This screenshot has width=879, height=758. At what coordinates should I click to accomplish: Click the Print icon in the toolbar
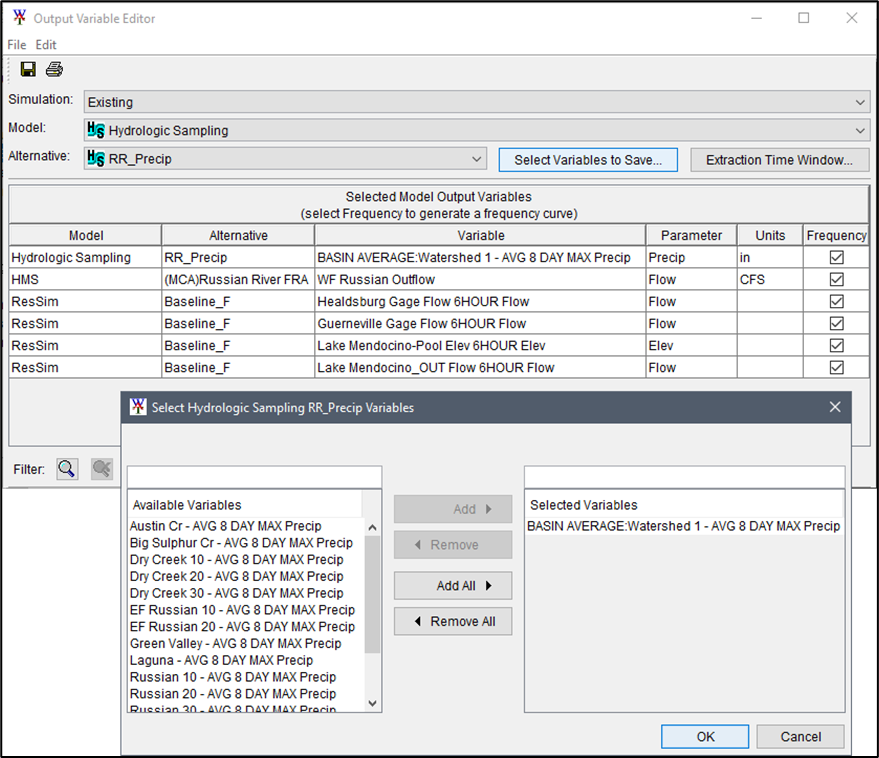pos(54,69)
